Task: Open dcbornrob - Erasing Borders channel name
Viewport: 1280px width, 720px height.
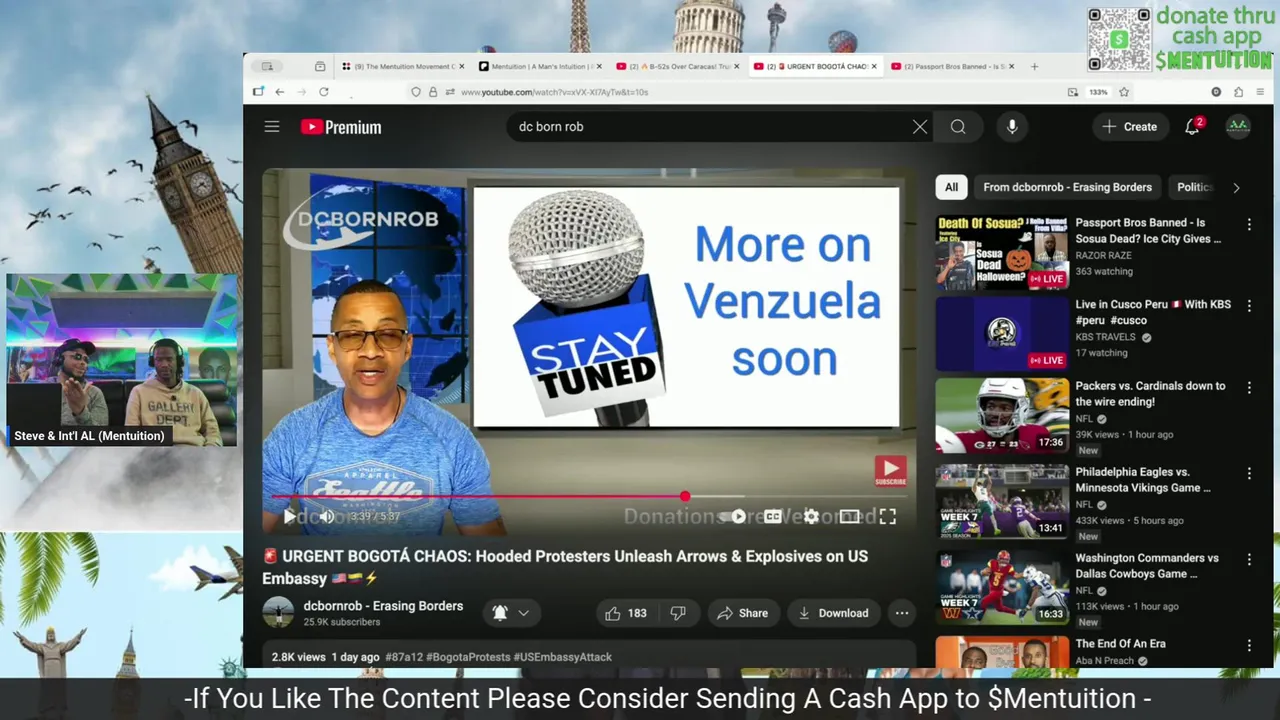Action: [x=383, y=606]
